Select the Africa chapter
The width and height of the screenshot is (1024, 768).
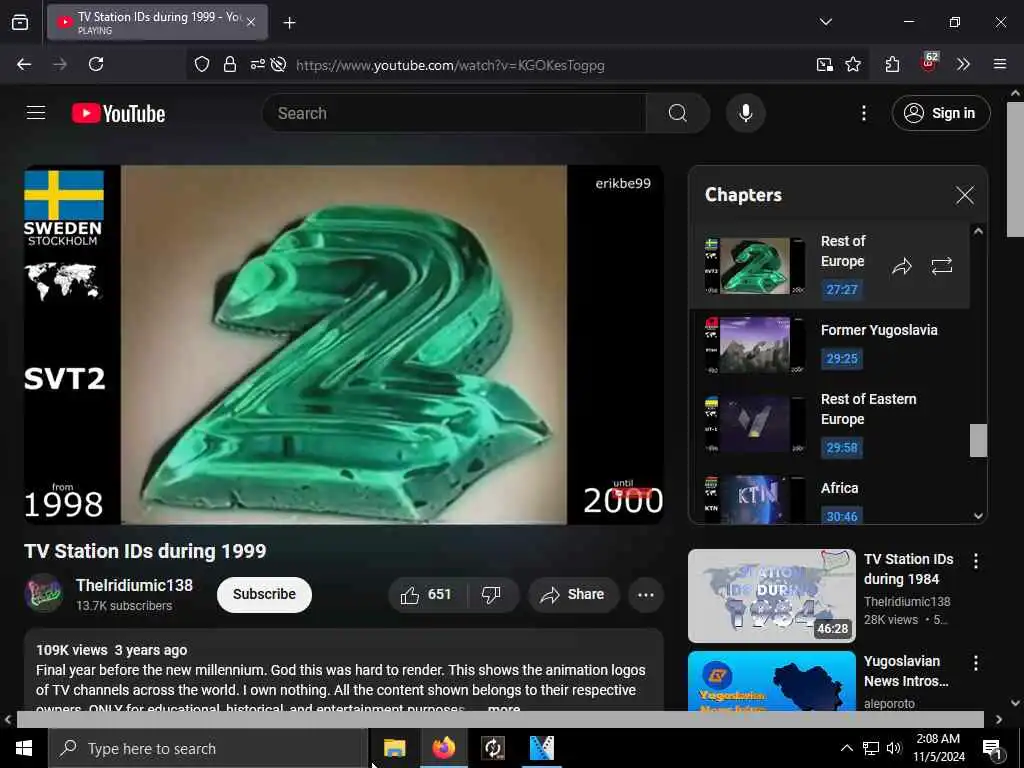829,500
